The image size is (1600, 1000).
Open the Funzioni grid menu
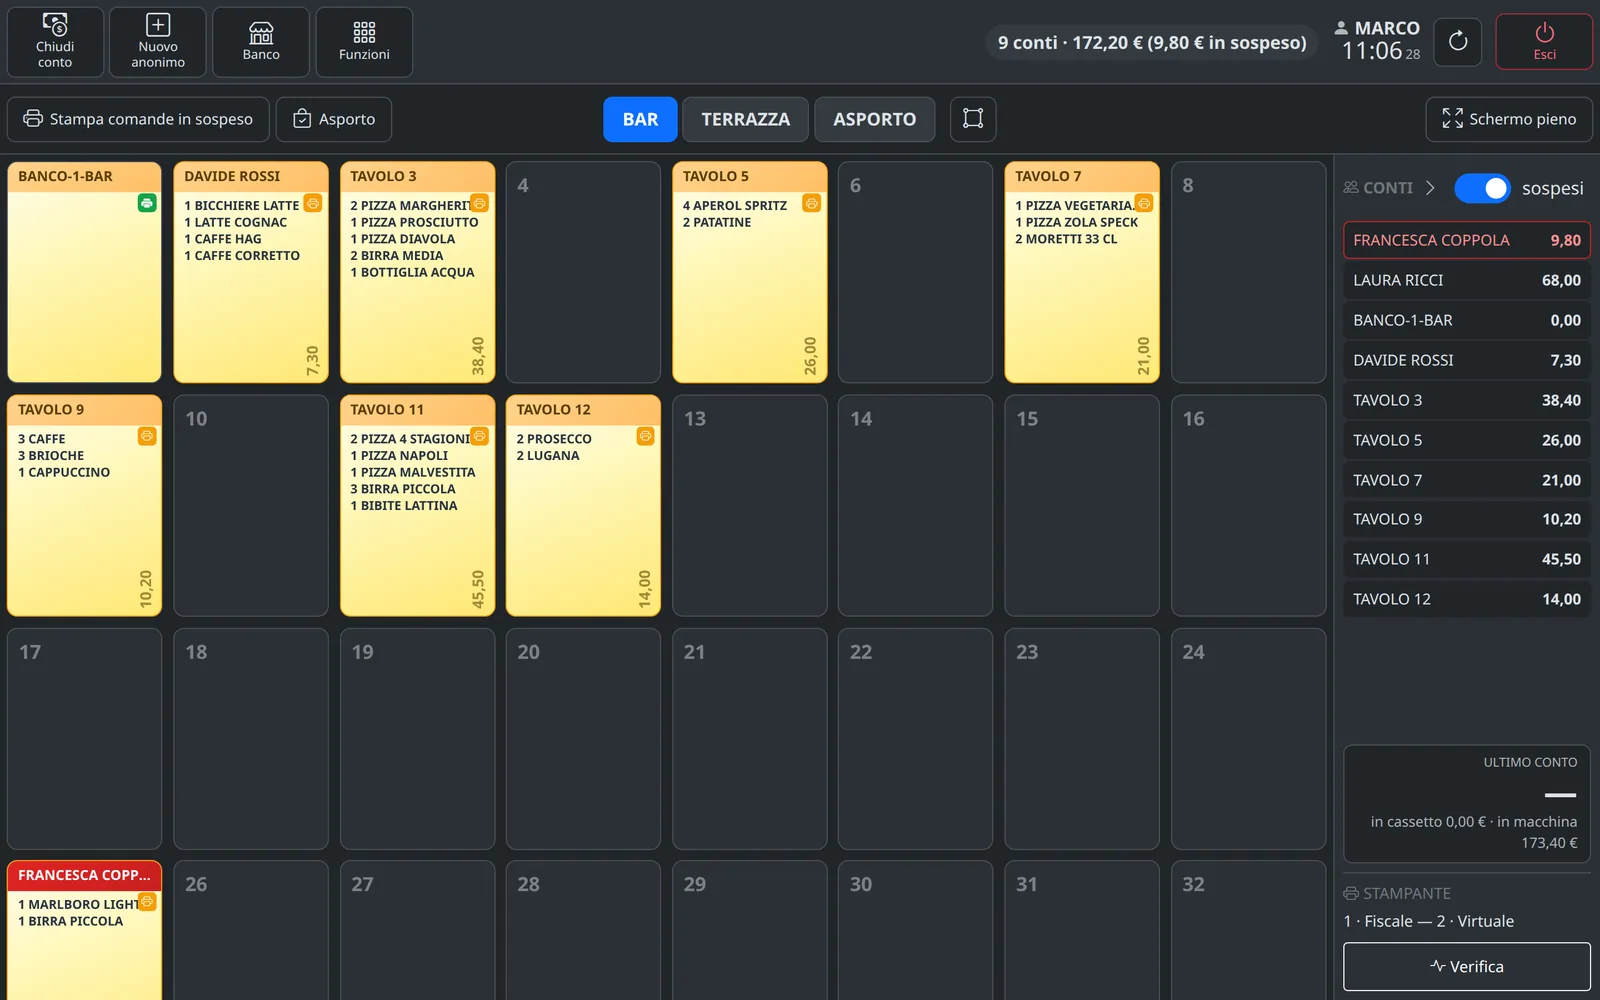pyautogui.click(x=364, y=42)
